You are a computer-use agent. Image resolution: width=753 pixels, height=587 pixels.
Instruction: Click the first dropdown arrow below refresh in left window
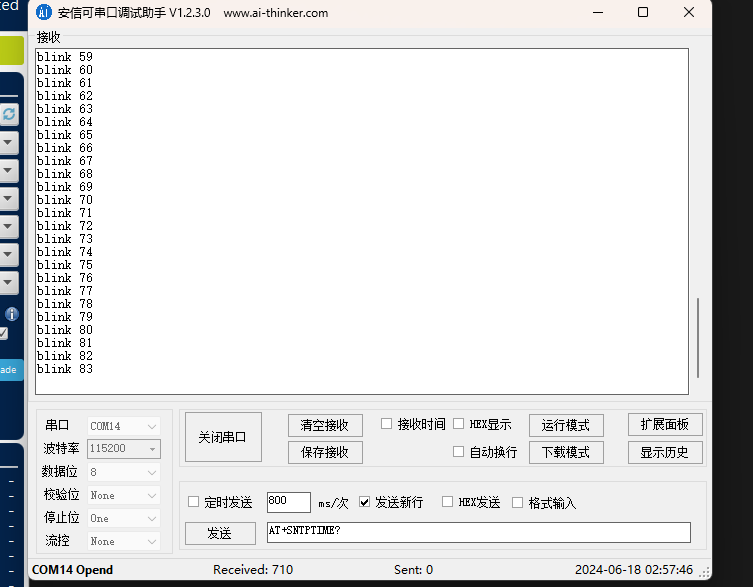8,143
